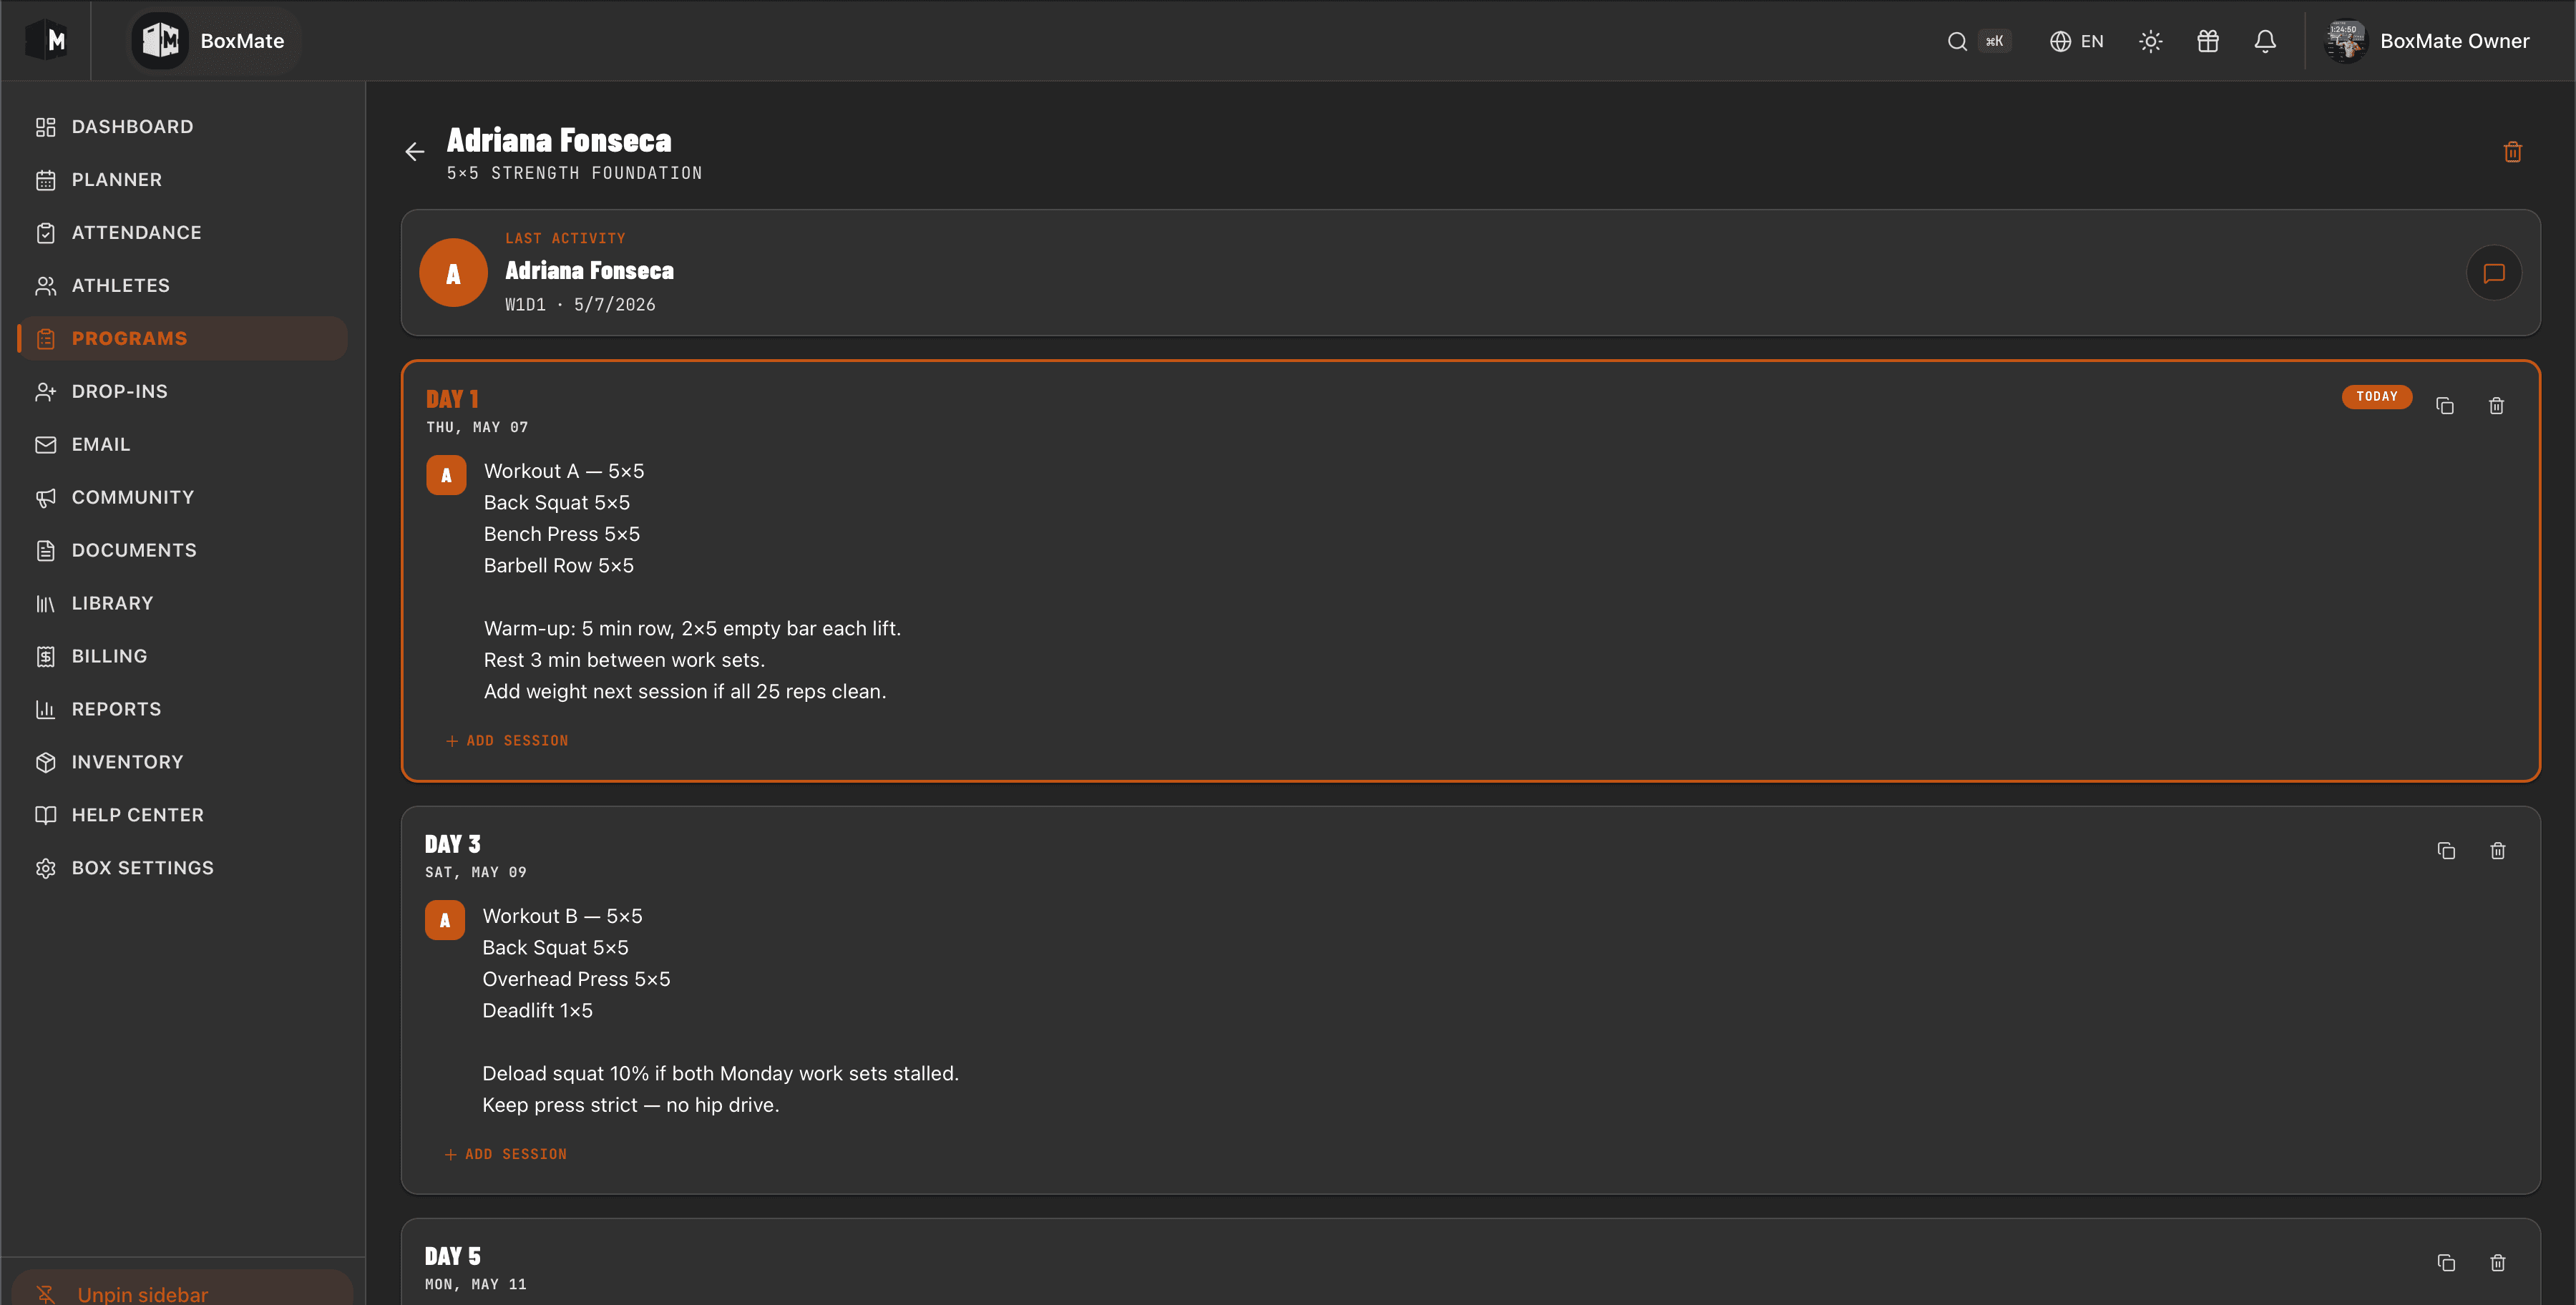This screenshot has width=2576, height=1305.
Task: Duplicate Day 5 with copy icon
Action: [x=2446, y=1263]
